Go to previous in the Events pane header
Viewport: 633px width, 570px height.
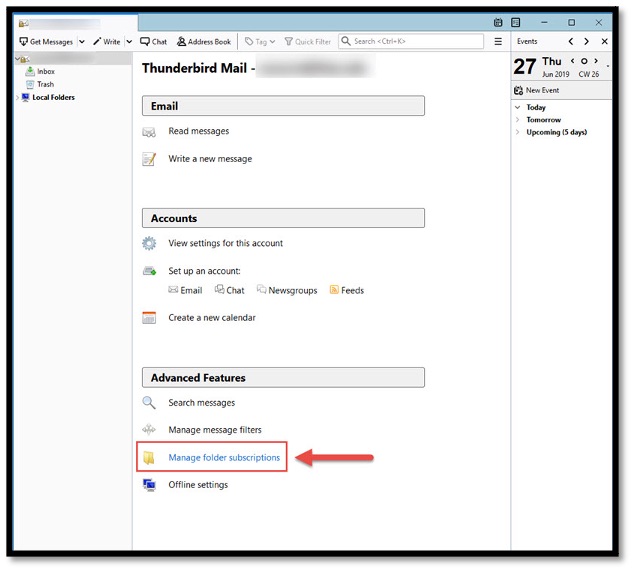pos(571,41)
